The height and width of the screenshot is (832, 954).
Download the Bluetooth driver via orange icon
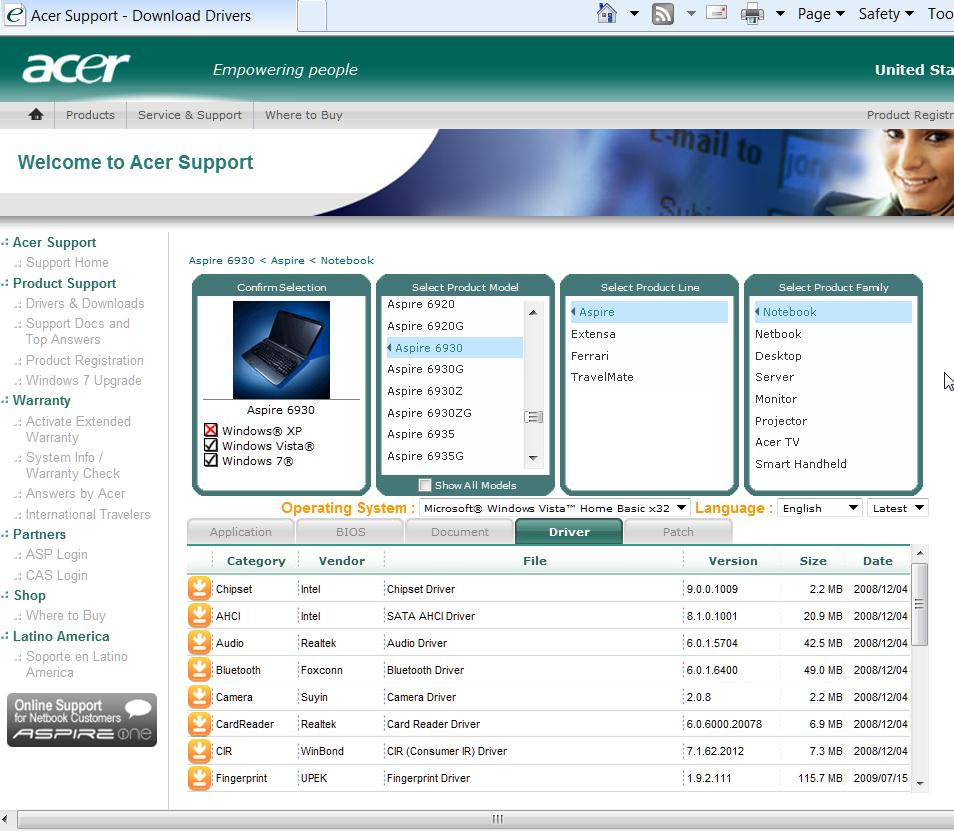(x=199, y=669)
